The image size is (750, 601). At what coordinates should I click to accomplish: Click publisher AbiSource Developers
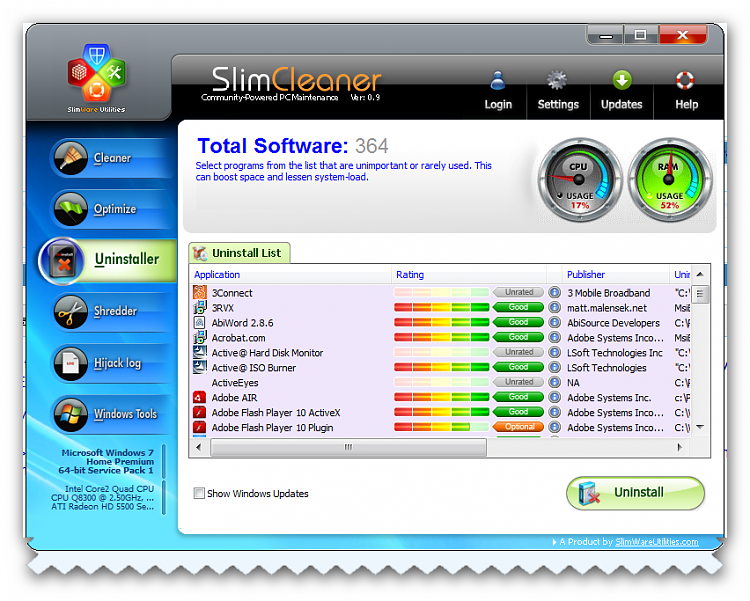(x=613, y=323)
